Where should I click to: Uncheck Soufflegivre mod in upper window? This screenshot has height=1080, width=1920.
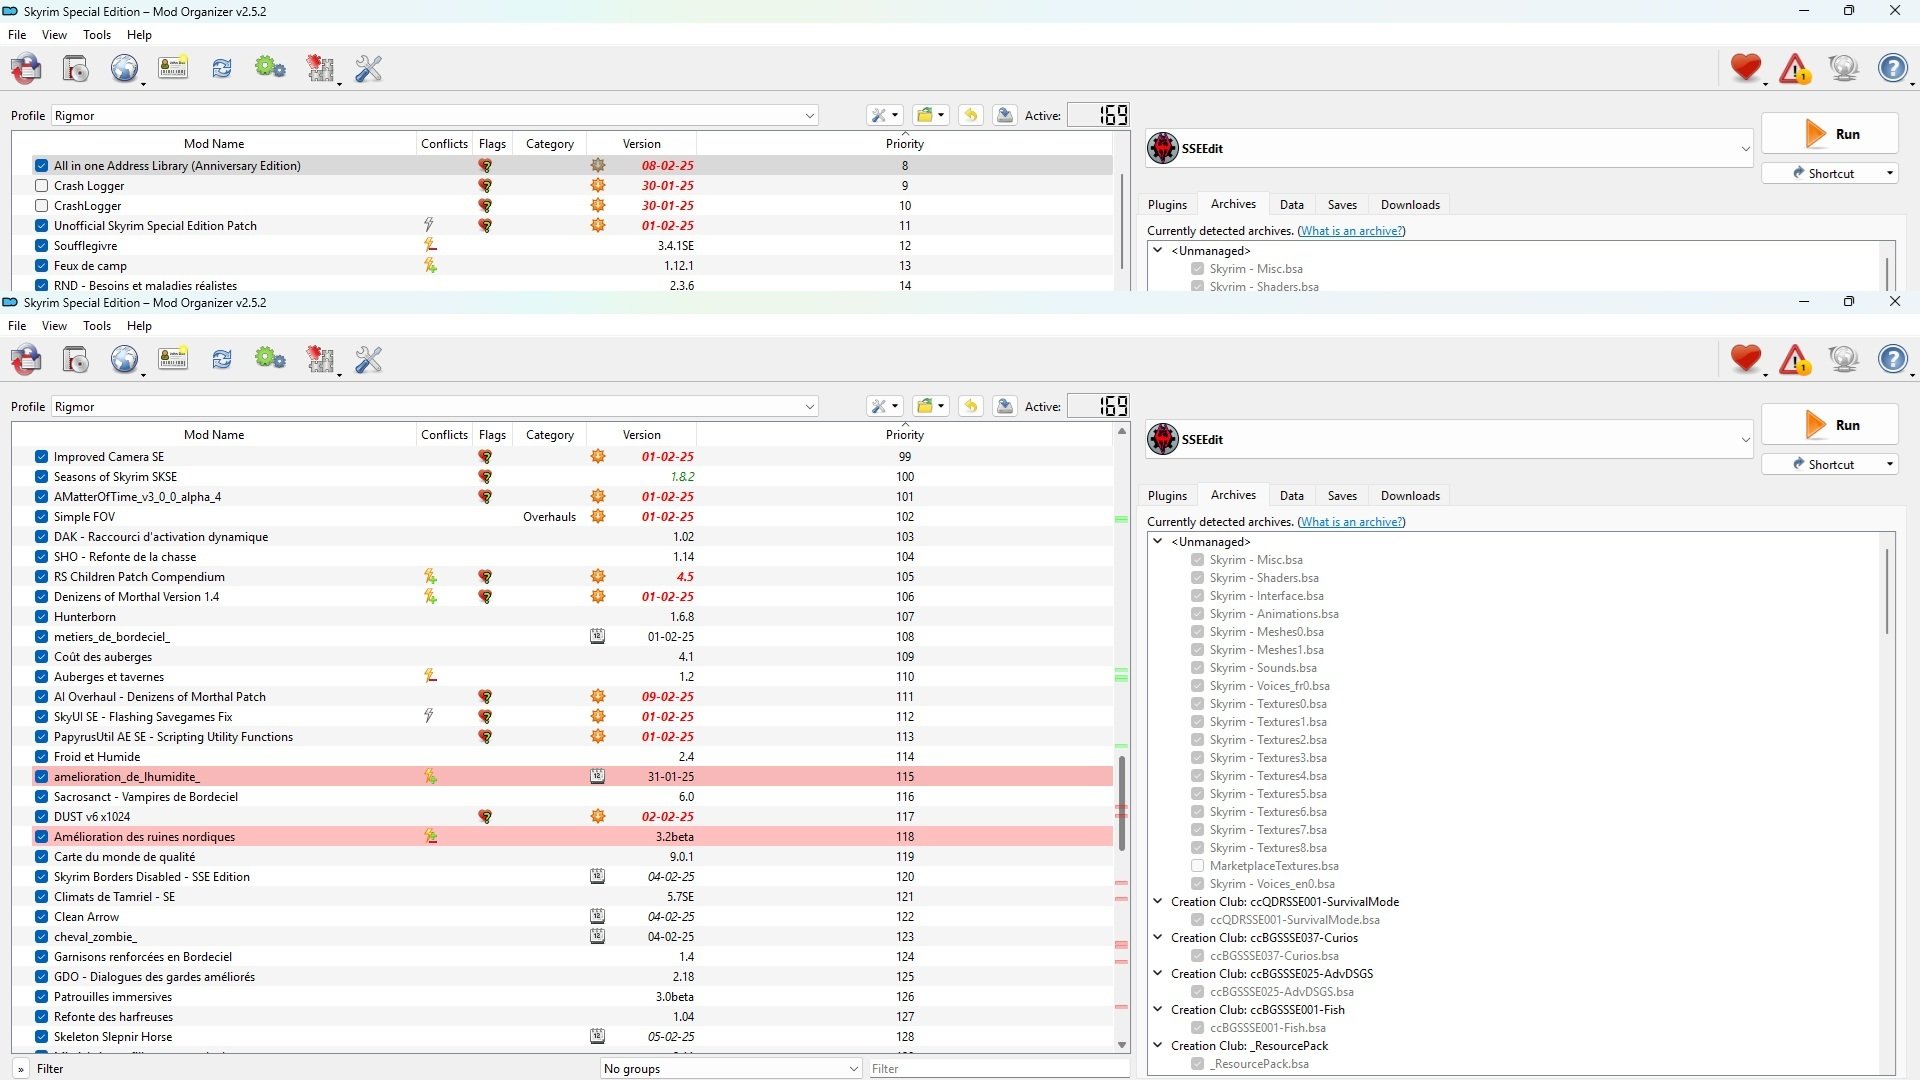[x=41, y=245]
